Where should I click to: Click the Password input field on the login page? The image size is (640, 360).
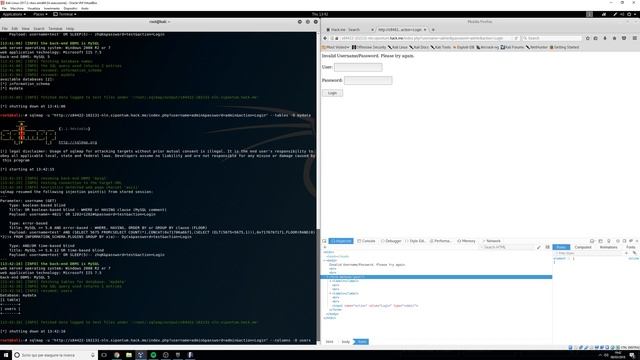(x=368, y=80)
